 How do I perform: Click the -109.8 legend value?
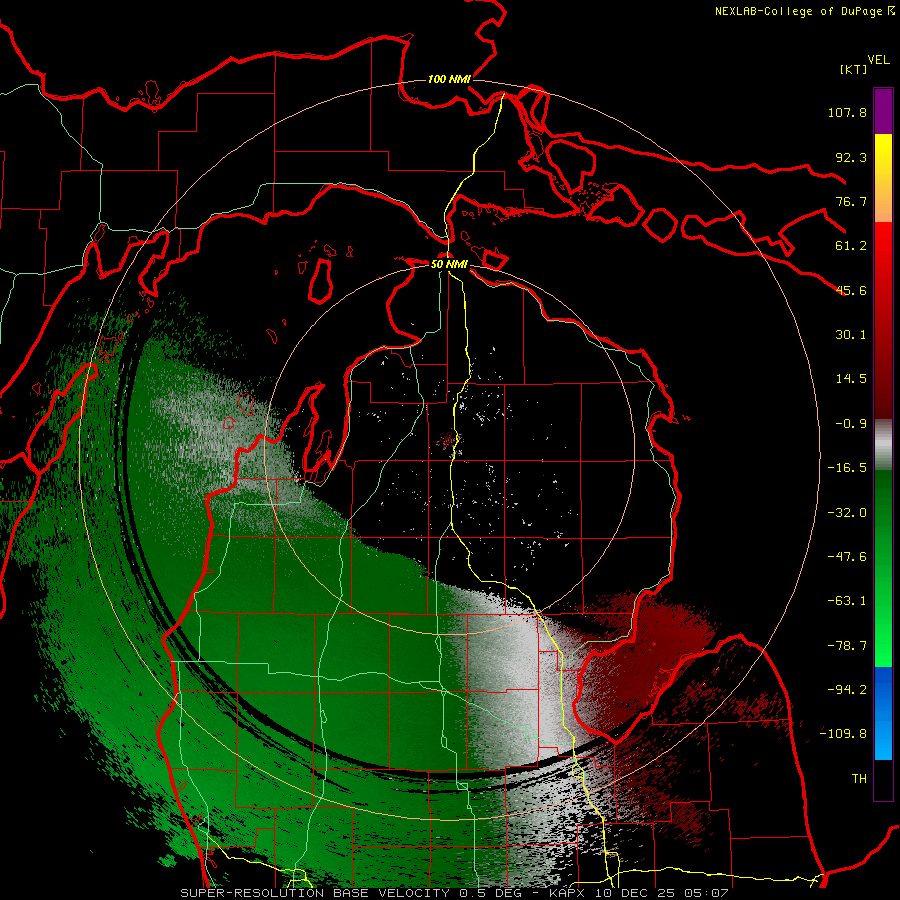[843, 734]
